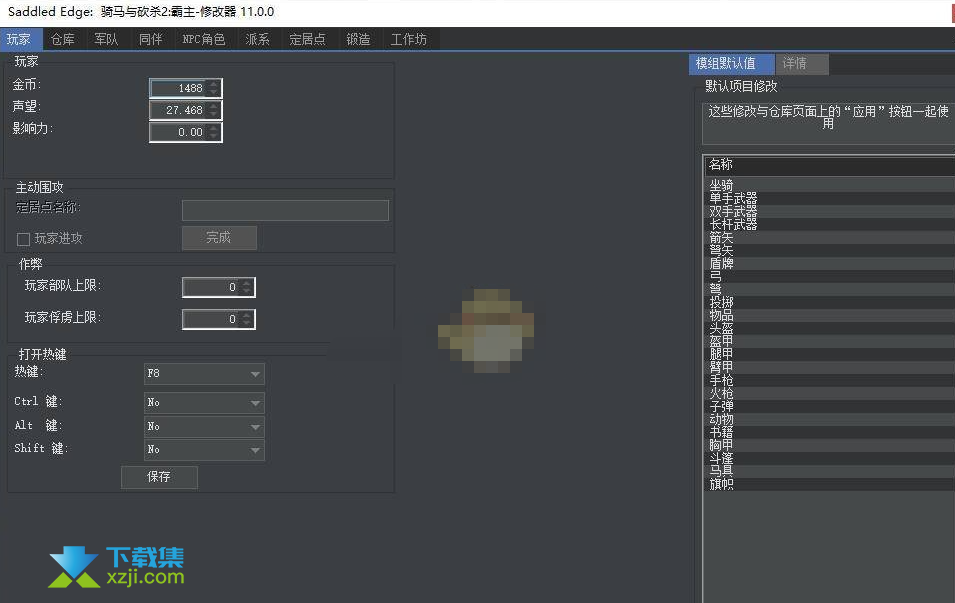The height and width of the screenshot is (603, 955).
Task: Increase 影响力 with the up arrow
Action: (x=213, y=128)
